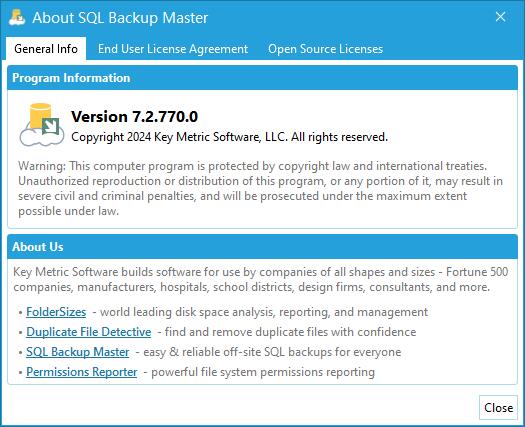This screenshot has width=525, height=427.
Task: Close the About dialog with the X
Action: coord(501,17)
